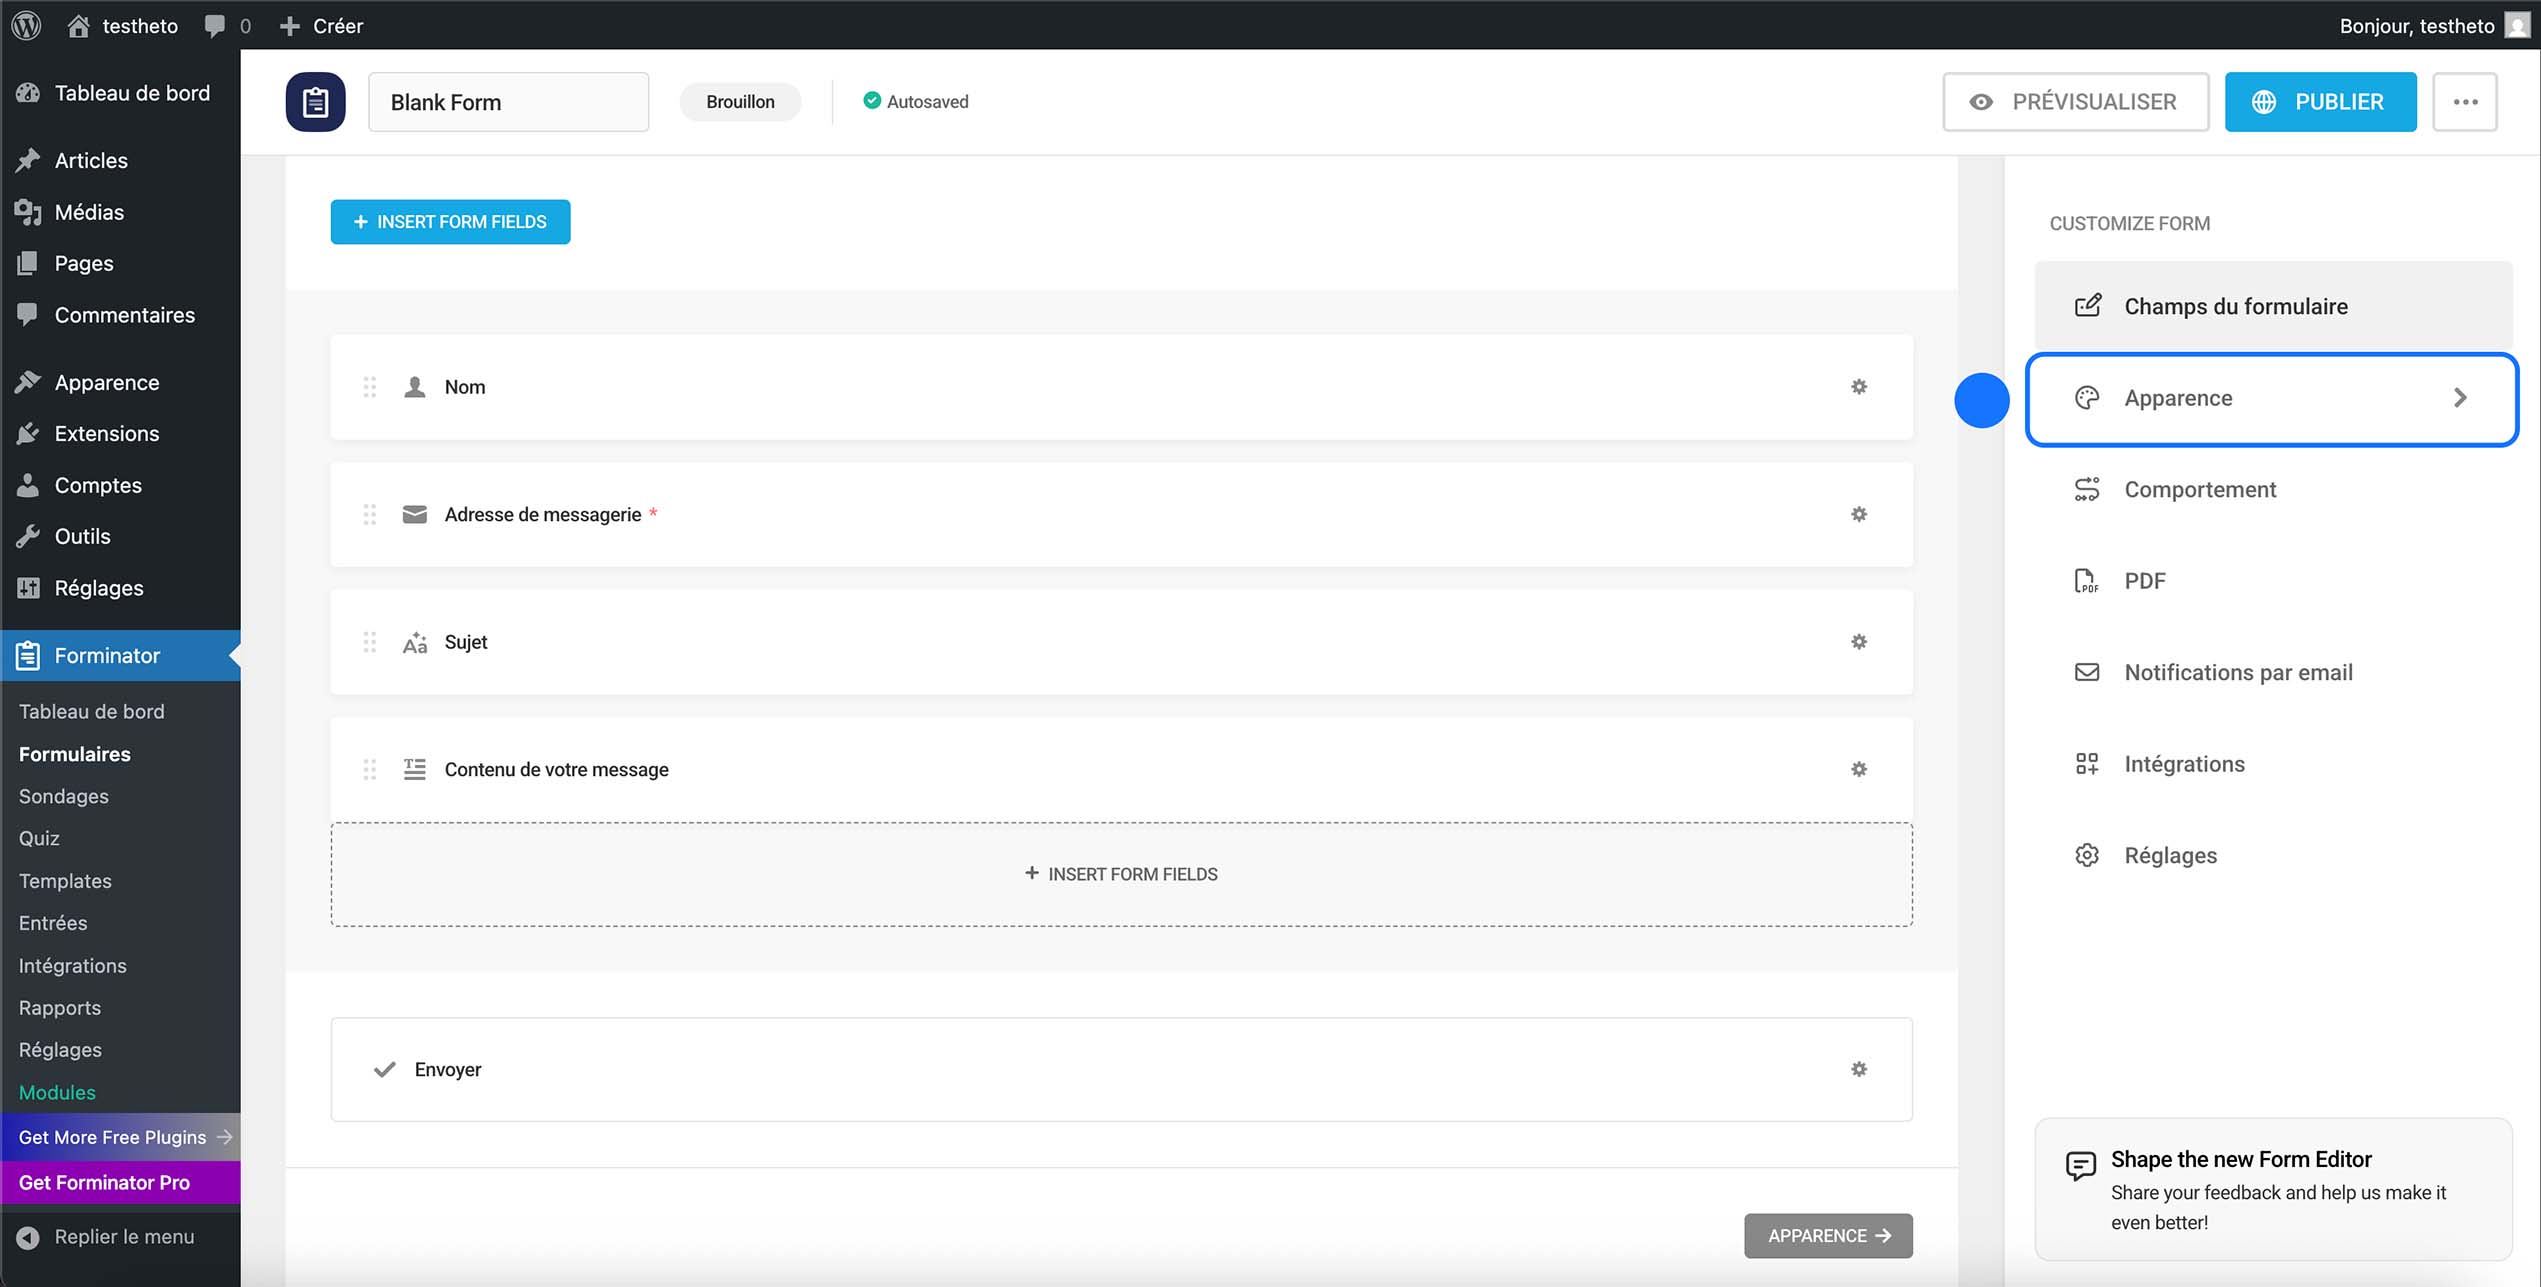This screenshot has height=1287, width=2541.
Task: Click WordPress logo in admin bar
Action: tap(27, 25)
